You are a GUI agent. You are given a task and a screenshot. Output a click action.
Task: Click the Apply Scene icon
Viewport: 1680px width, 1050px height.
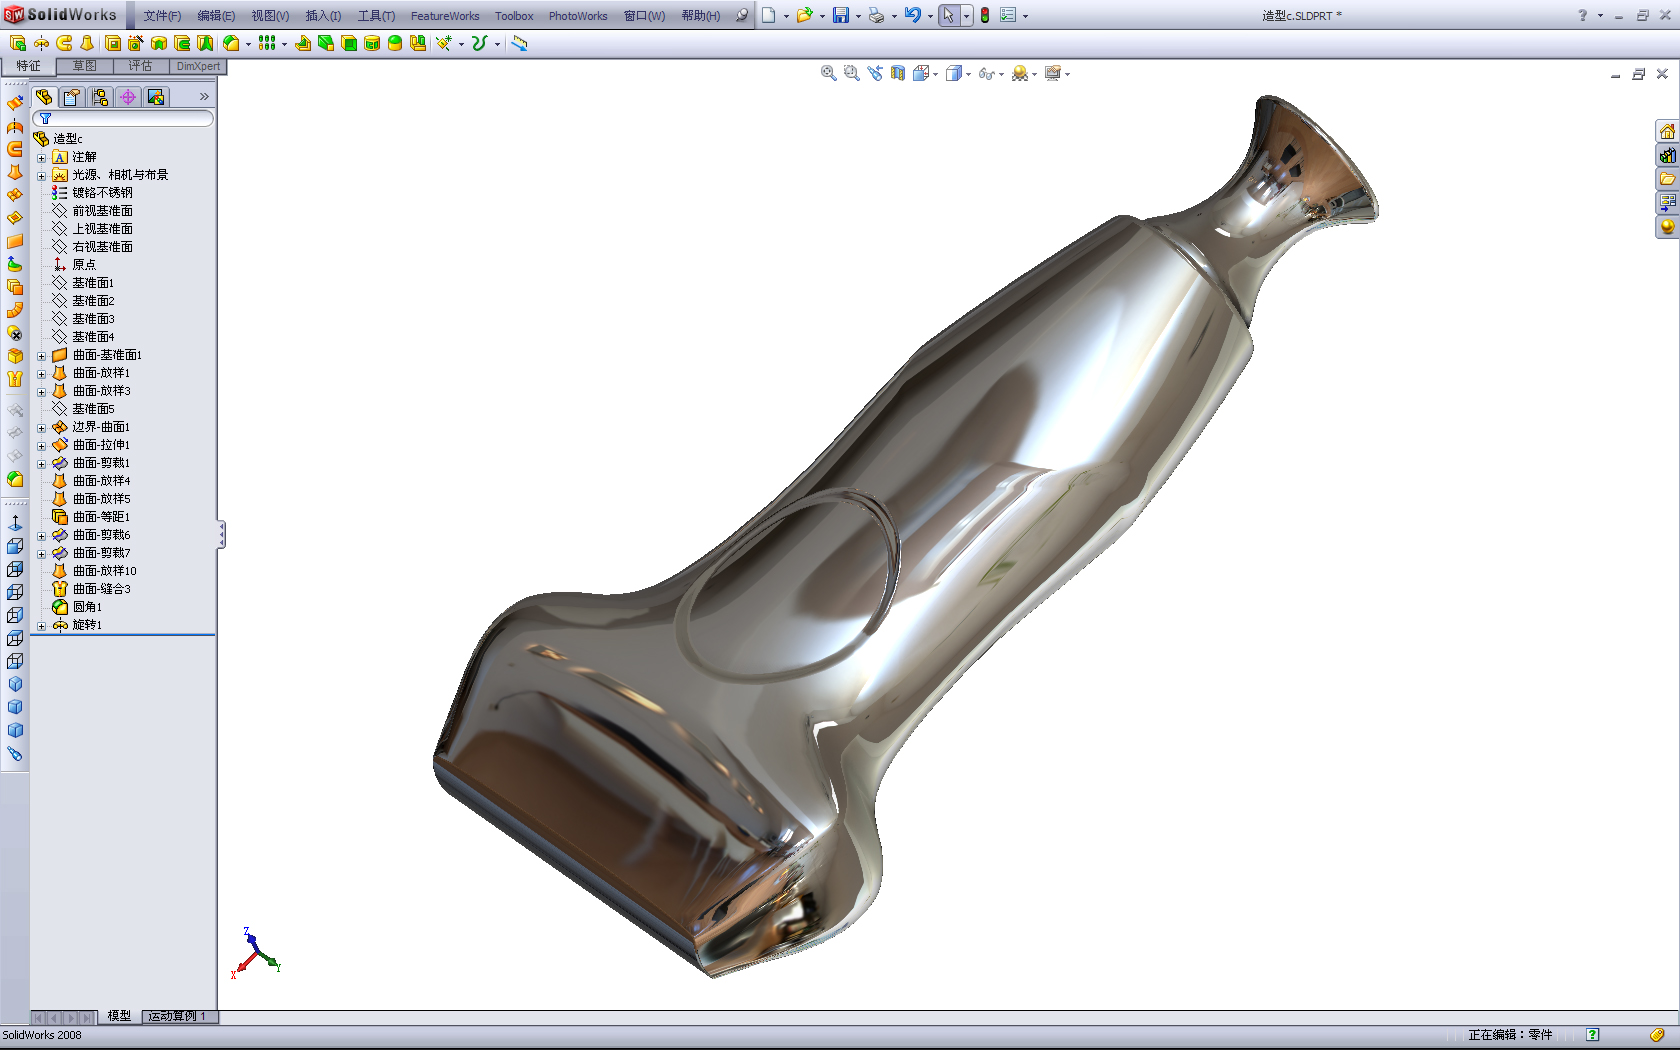pos(1020,73)
